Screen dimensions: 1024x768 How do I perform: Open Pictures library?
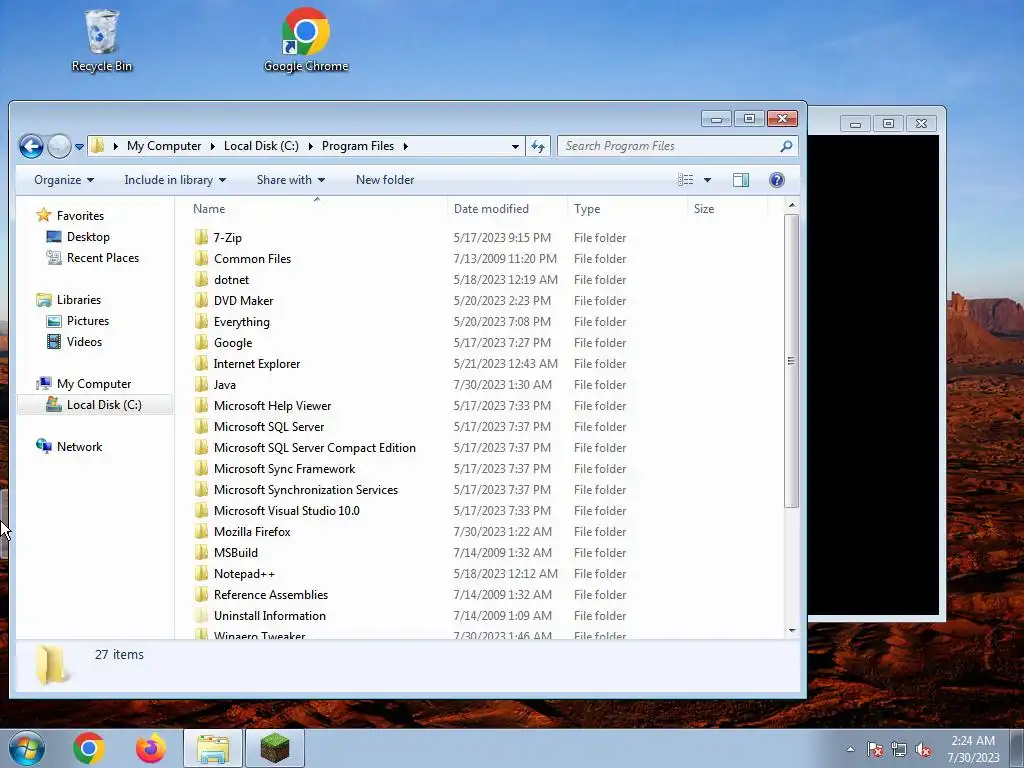[78, 321]
